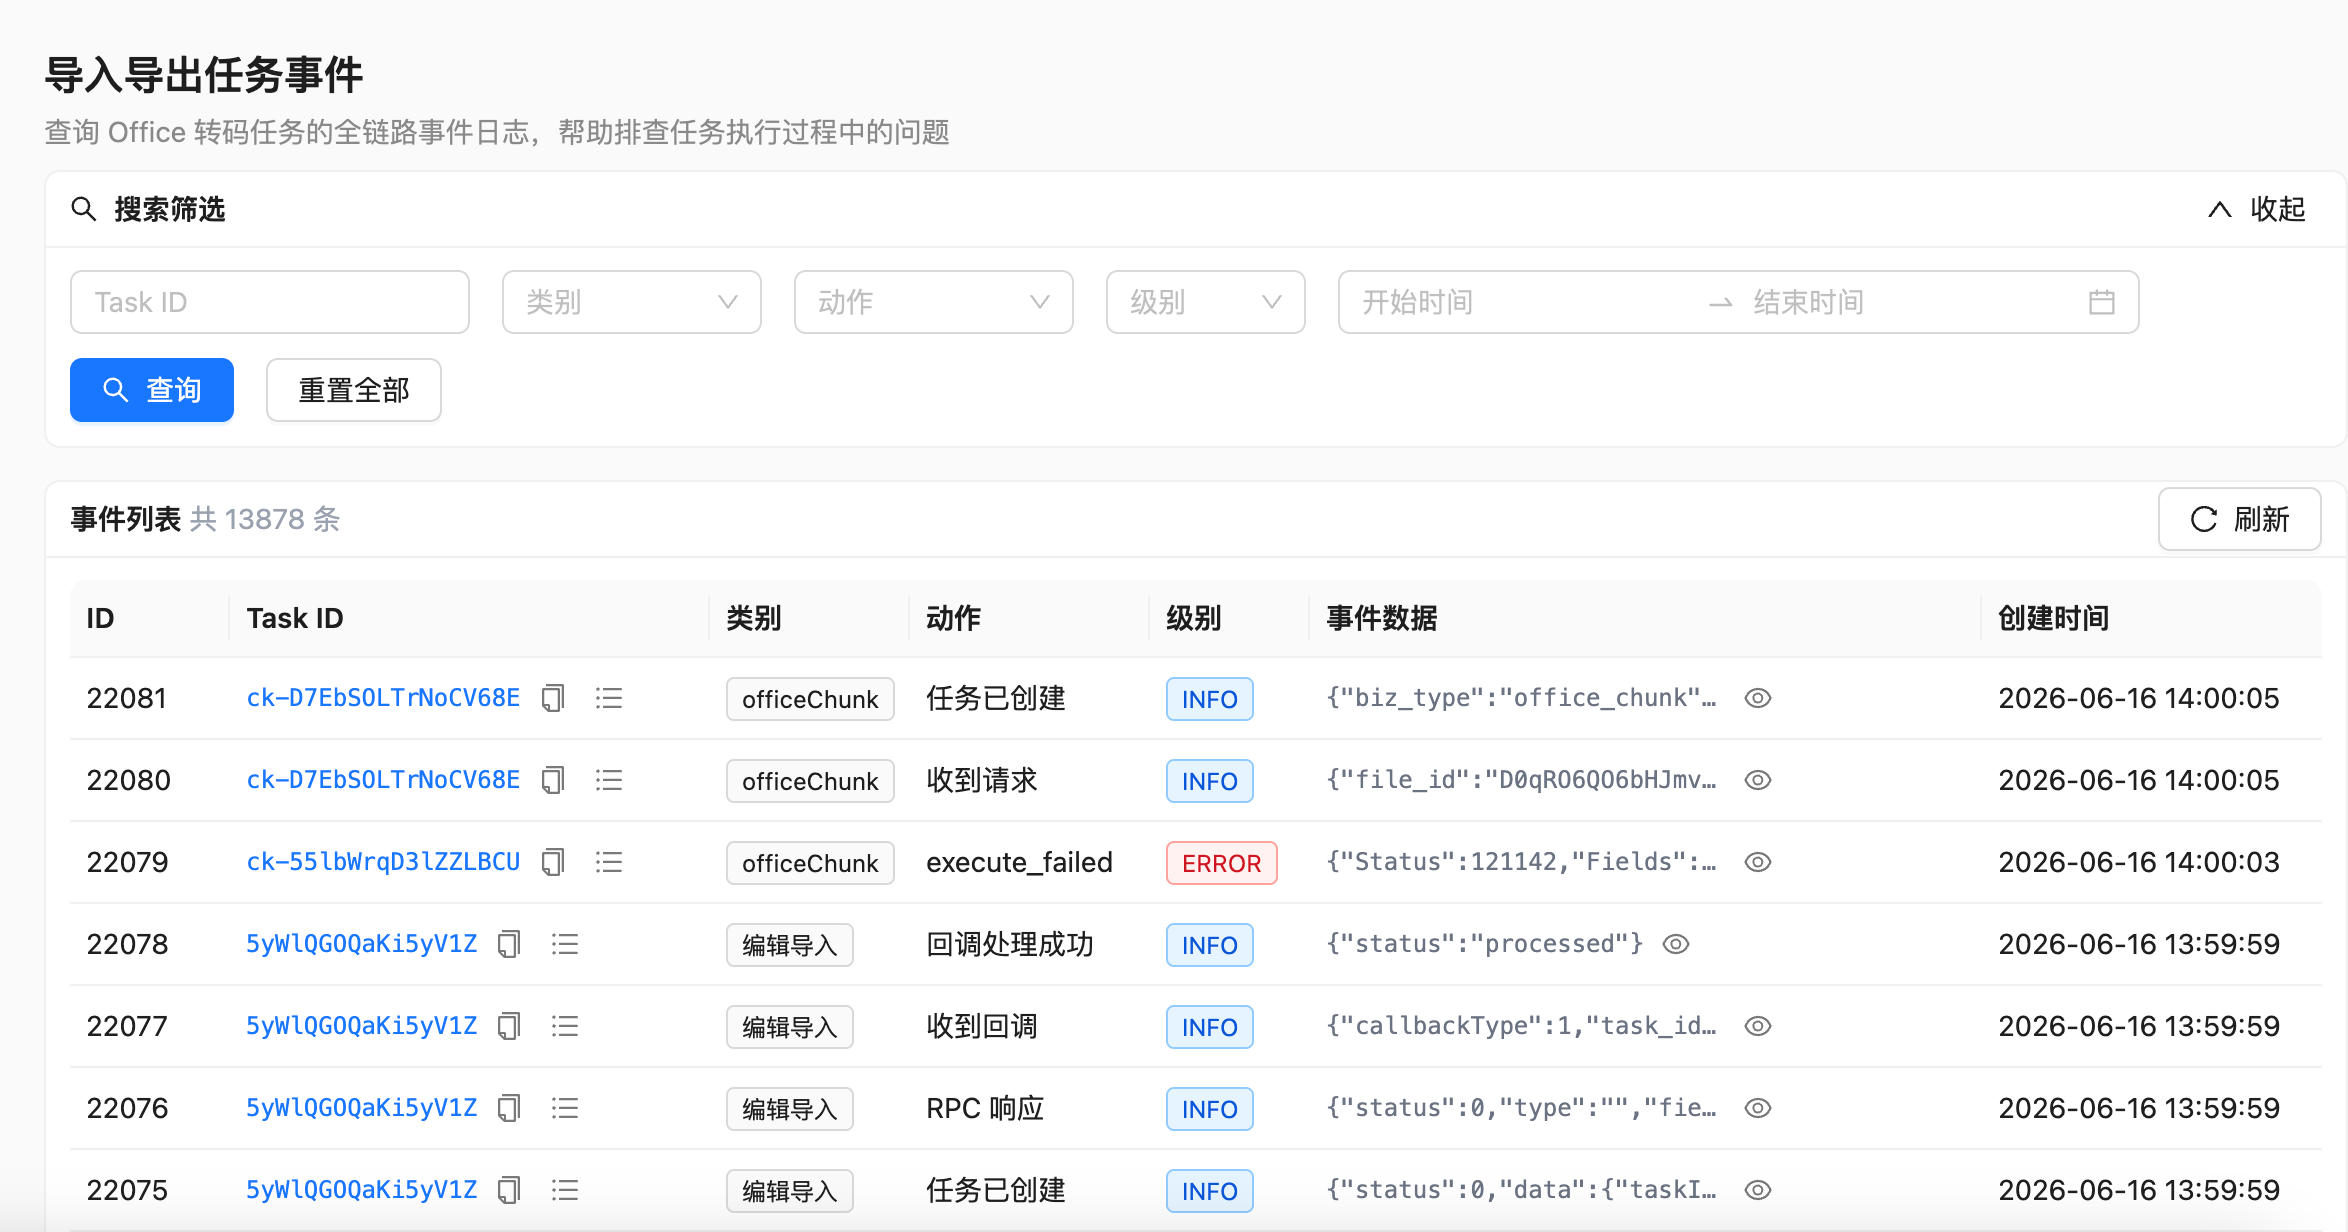Copy Task ID of event row 22081
Viewport: 2348px width, 1232px height.
tap(553, 698)
